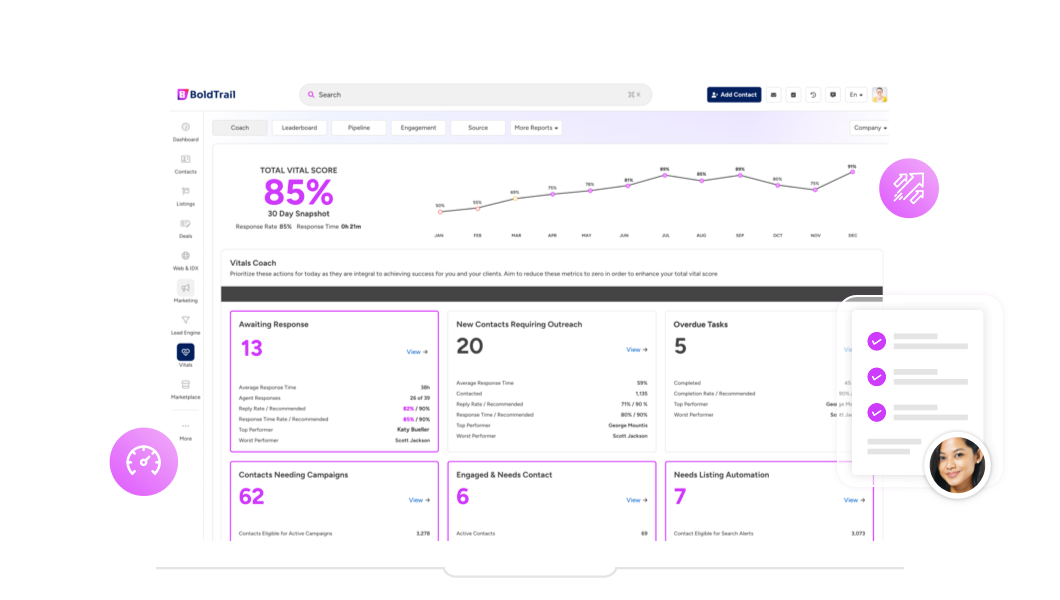The width and height of the screenshot is (1060, 600).
Task: Go to Contacts in the sidebar
Action: coord(185,159)
